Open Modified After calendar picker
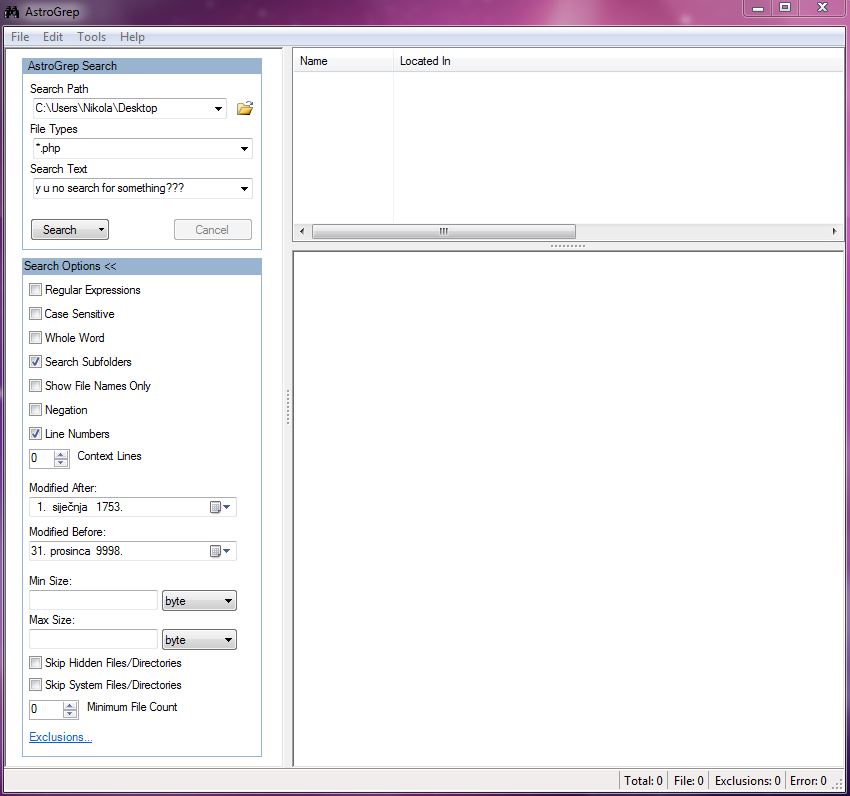Screen dimensions: 850x796 click(220, 507)
